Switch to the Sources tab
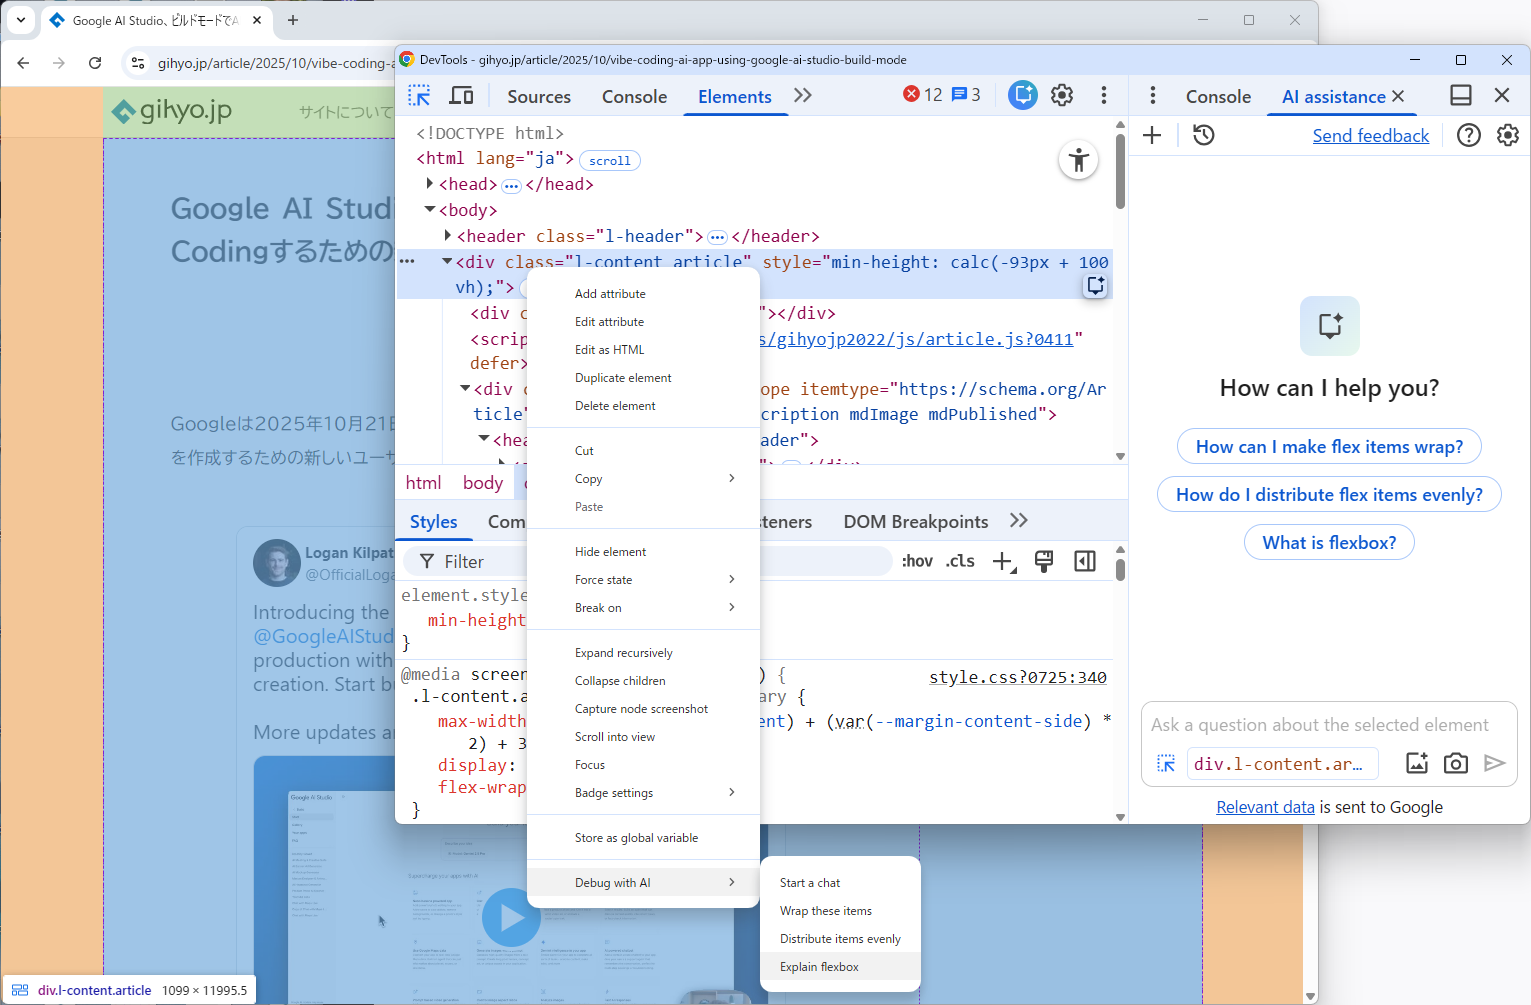The image size is (1531, 1005). coord(539,97)
